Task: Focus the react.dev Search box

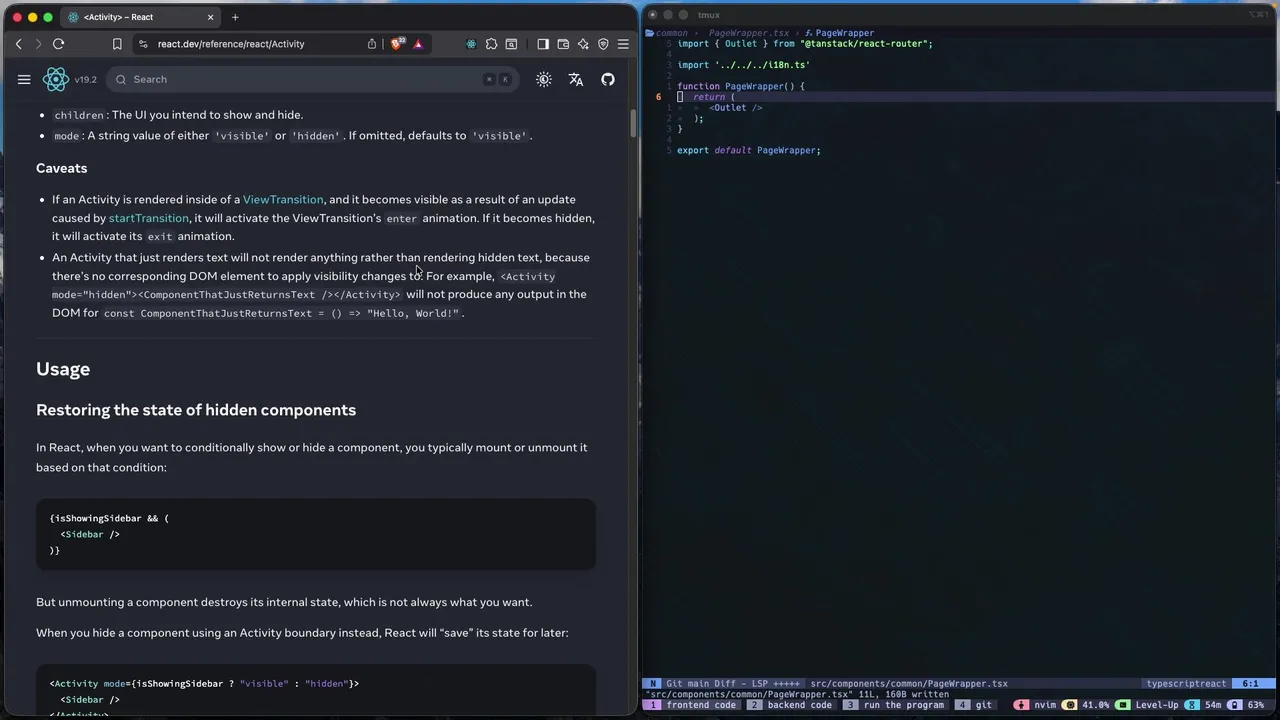Action: click(x=314, y=79)
